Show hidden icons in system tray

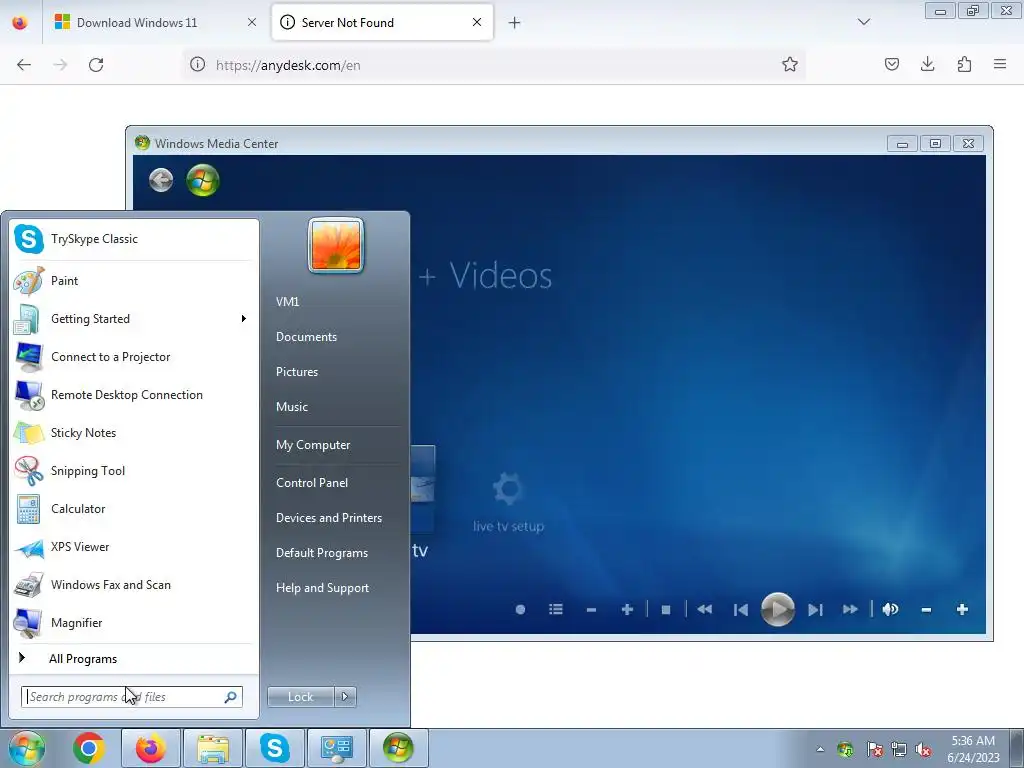point(820,749)
